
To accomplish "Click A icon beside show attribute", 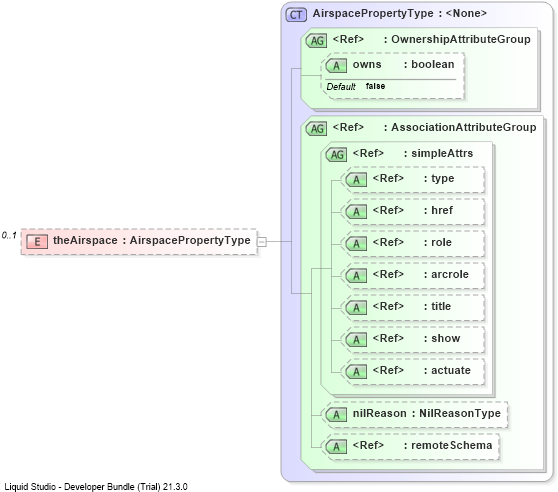I will pos(356,339).
